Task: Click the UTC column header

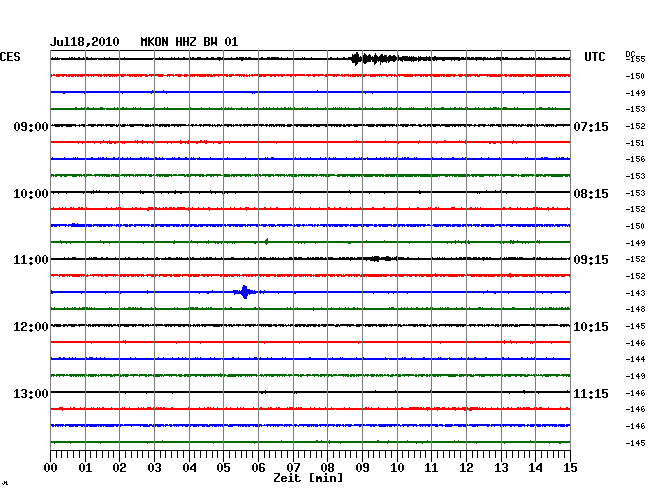Action: point(594,57)
